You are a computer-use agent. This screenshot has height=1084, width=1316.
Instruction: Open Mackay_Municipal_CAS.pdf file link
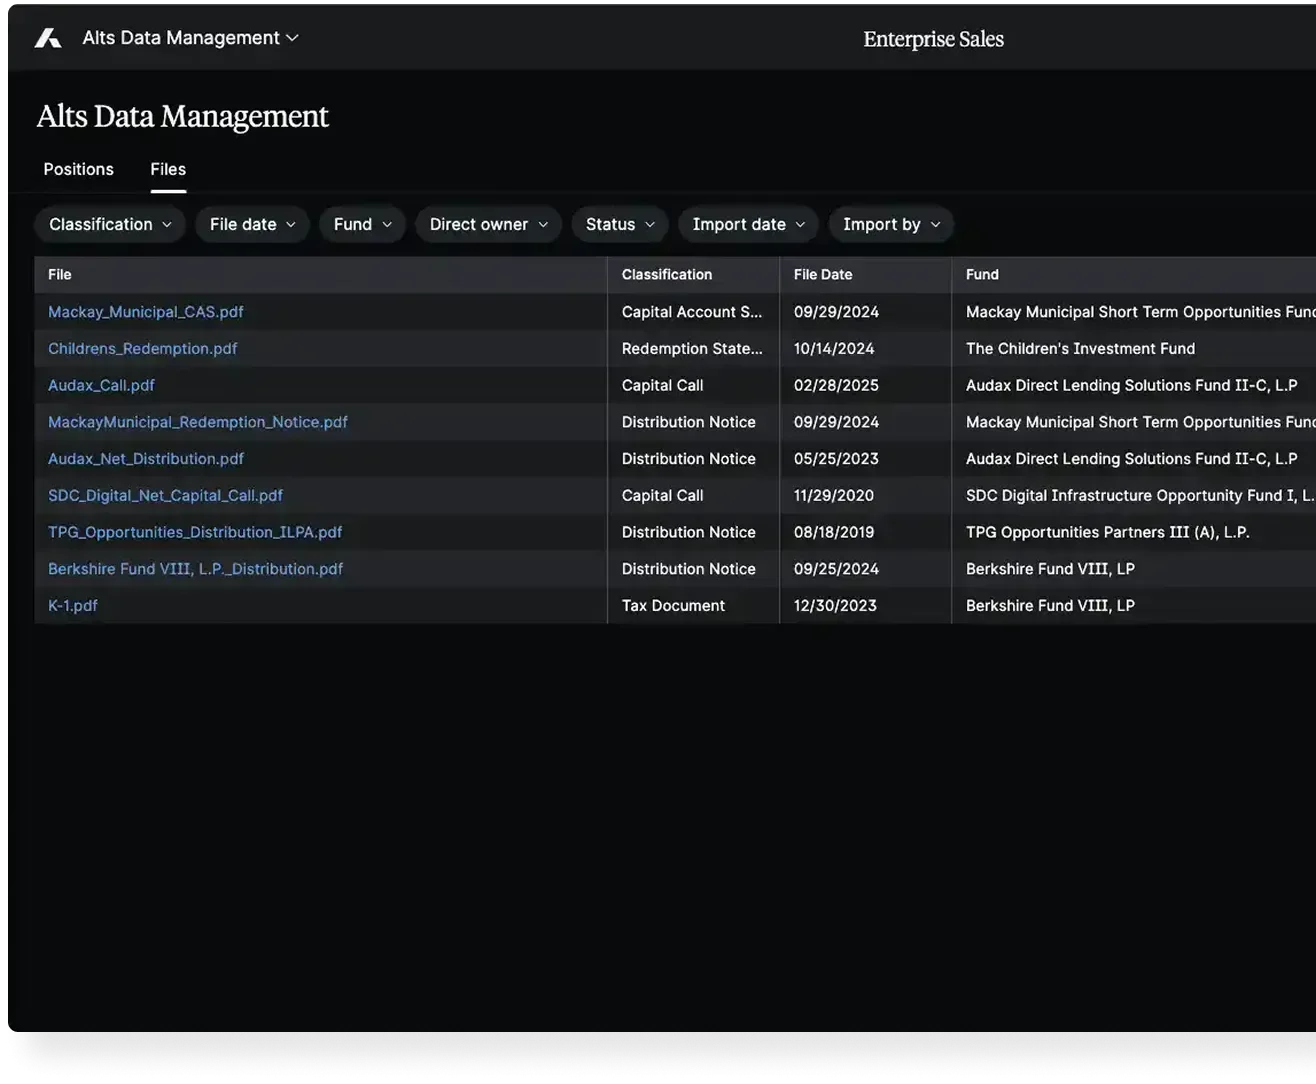(146, 312)
